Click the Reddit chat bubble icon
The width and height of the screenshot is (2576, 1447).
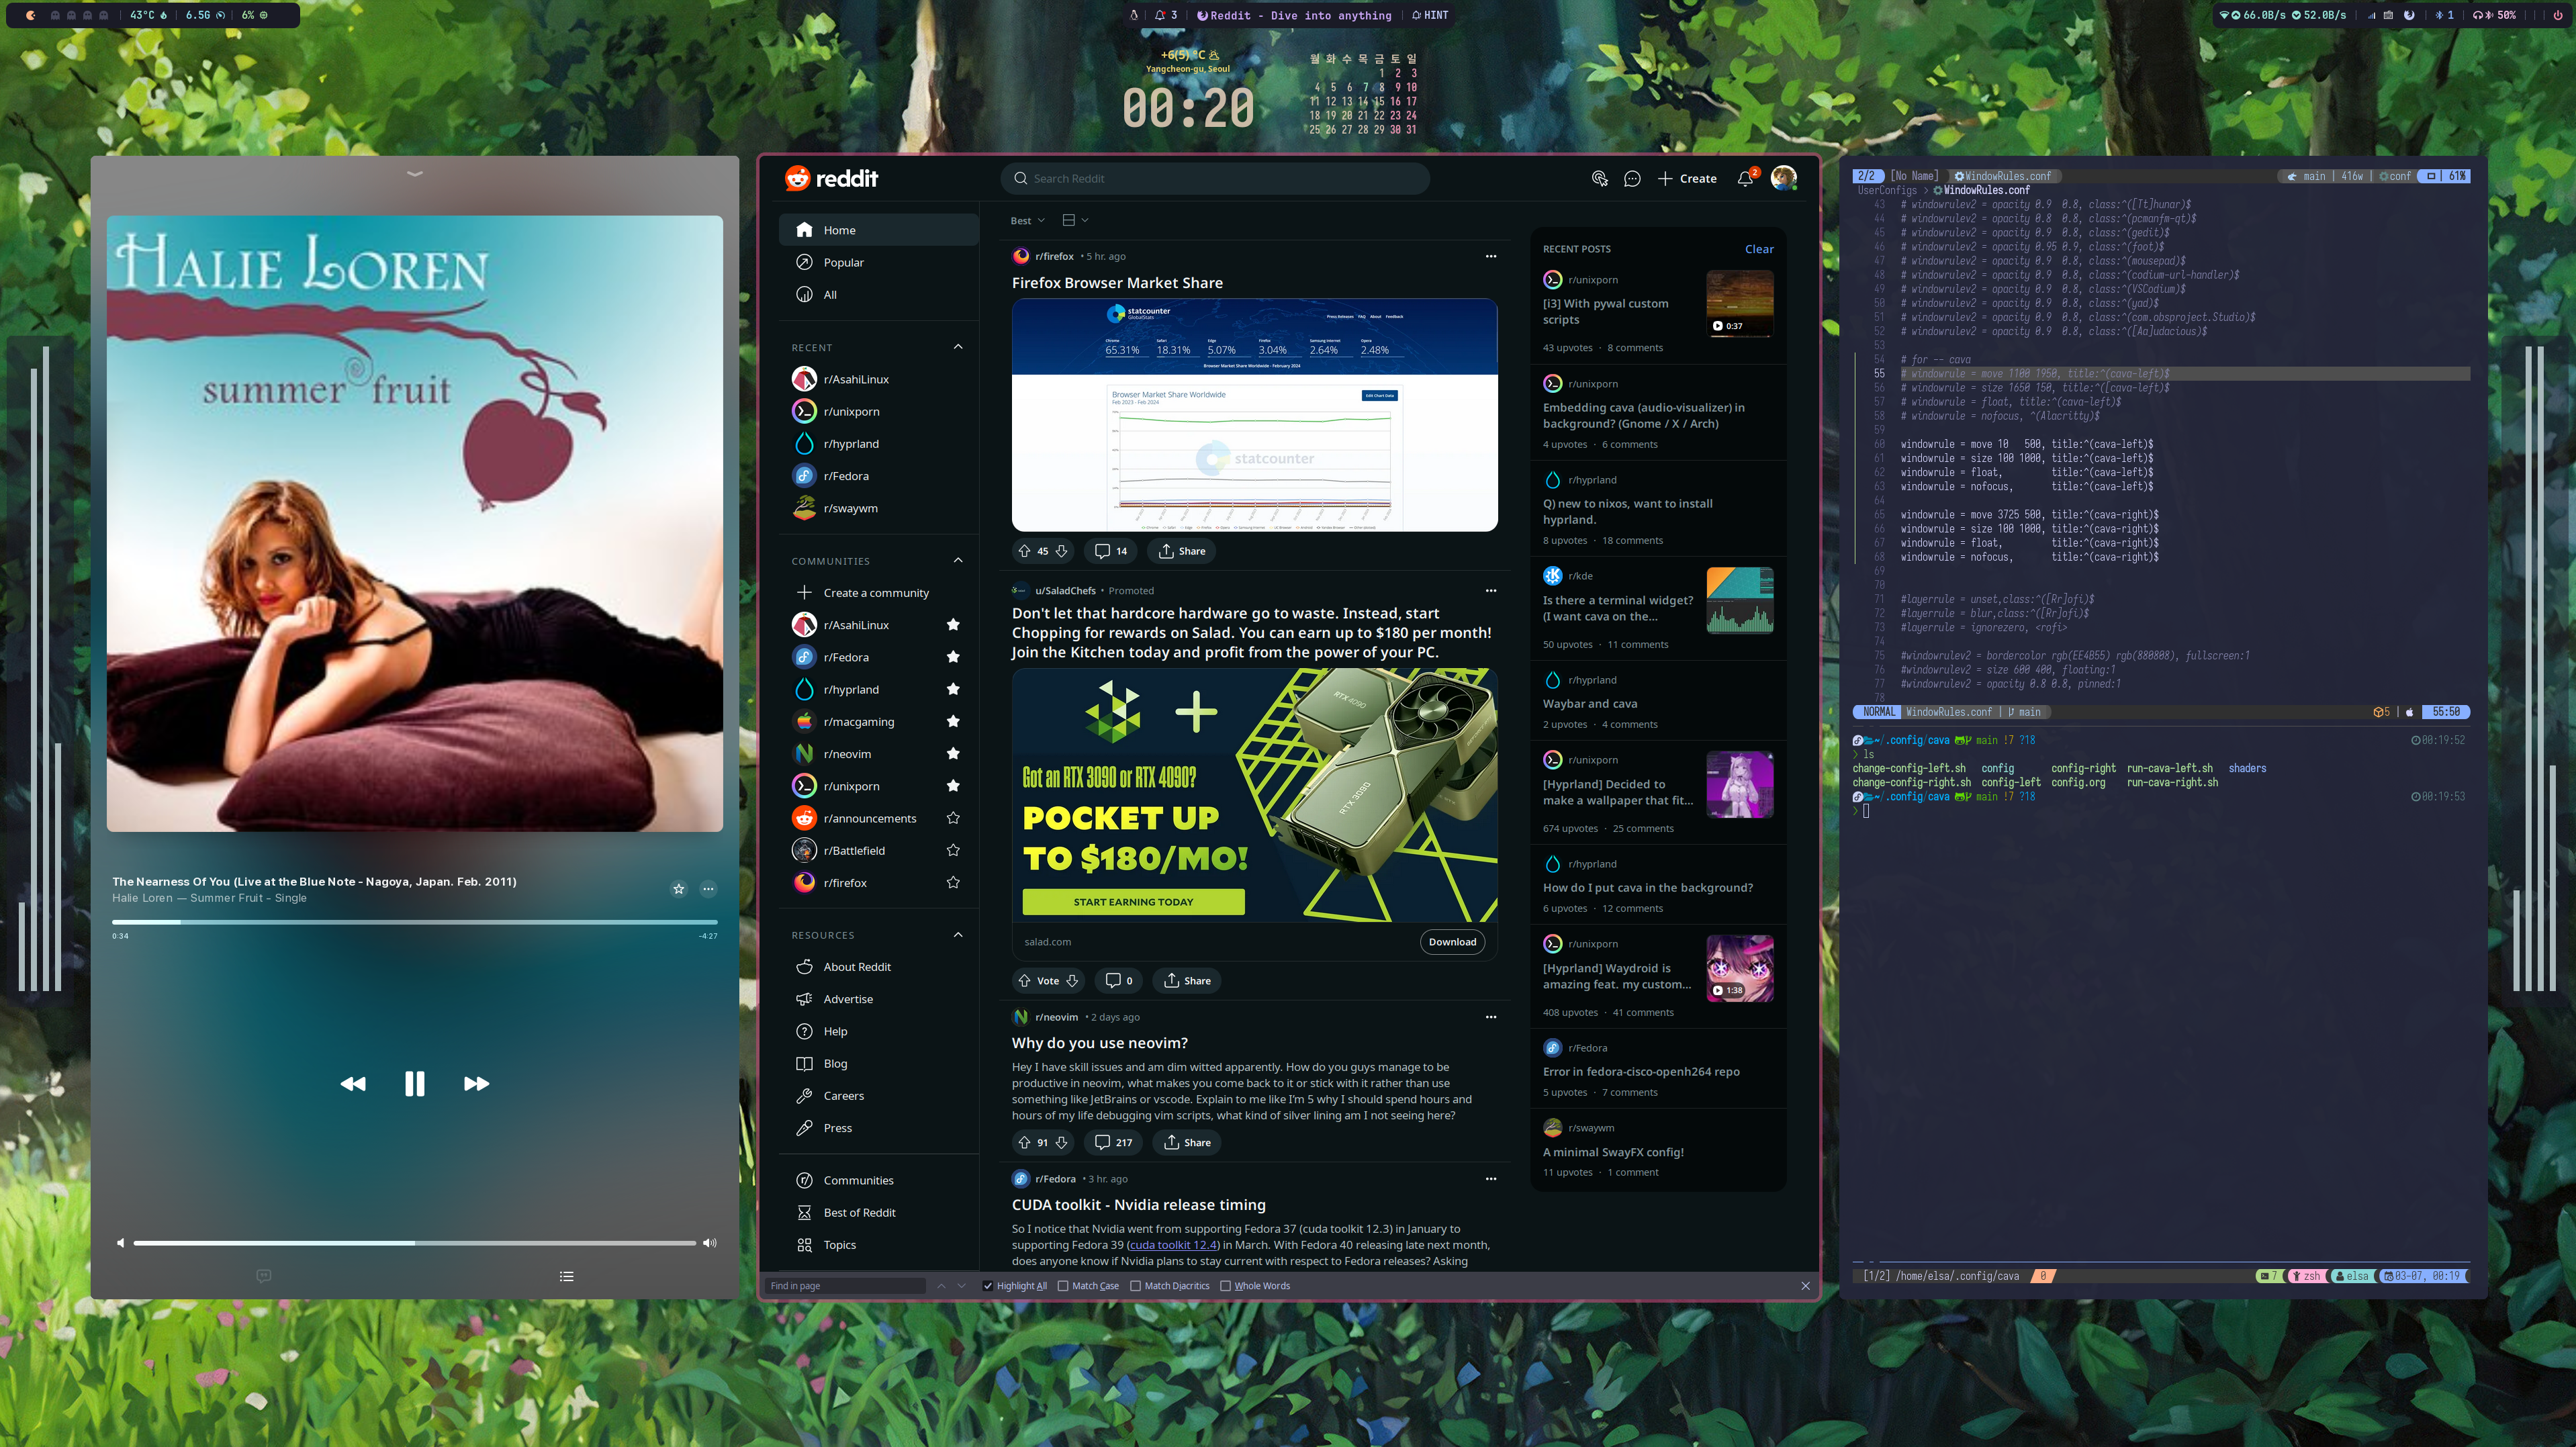1632,179
